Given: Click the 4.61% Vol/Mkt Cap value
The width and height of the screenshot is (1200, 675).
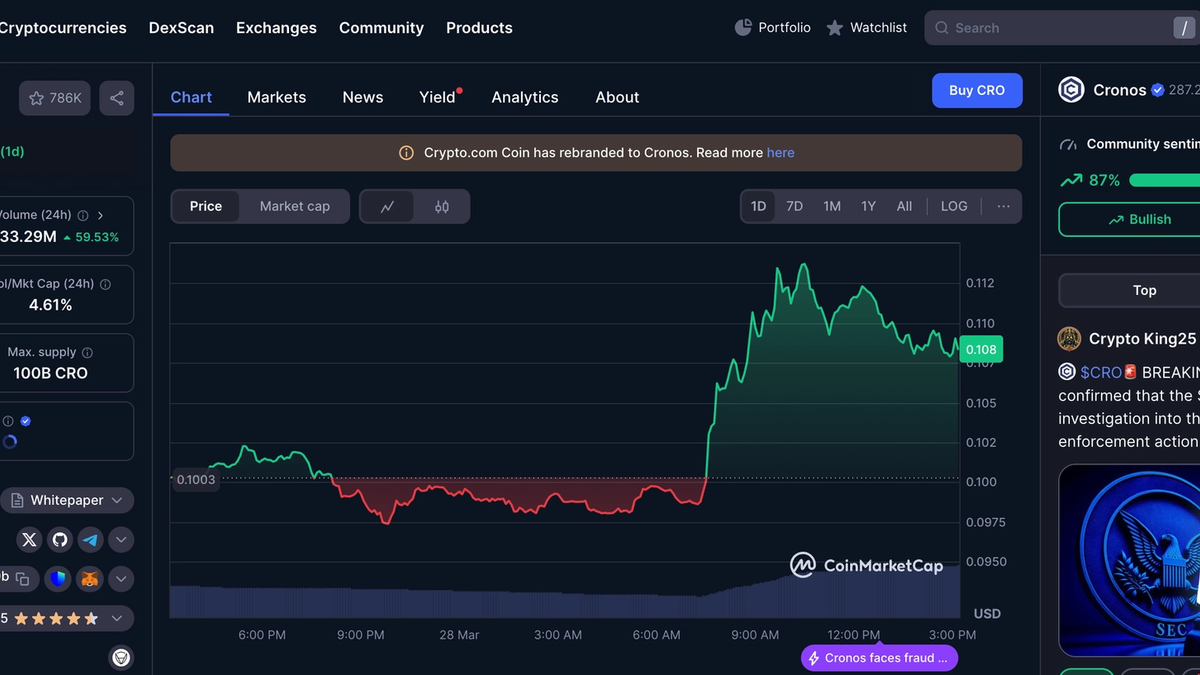Looking at the screenshot, I should click(x=50, y=305).
